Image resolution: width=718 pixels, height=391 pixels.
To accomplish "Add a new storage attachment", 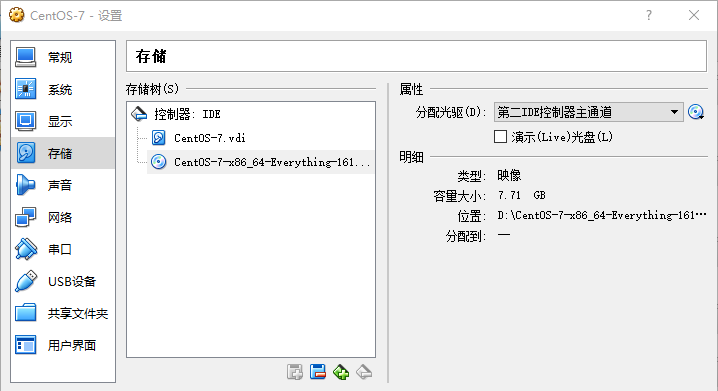I will point(295,372).
